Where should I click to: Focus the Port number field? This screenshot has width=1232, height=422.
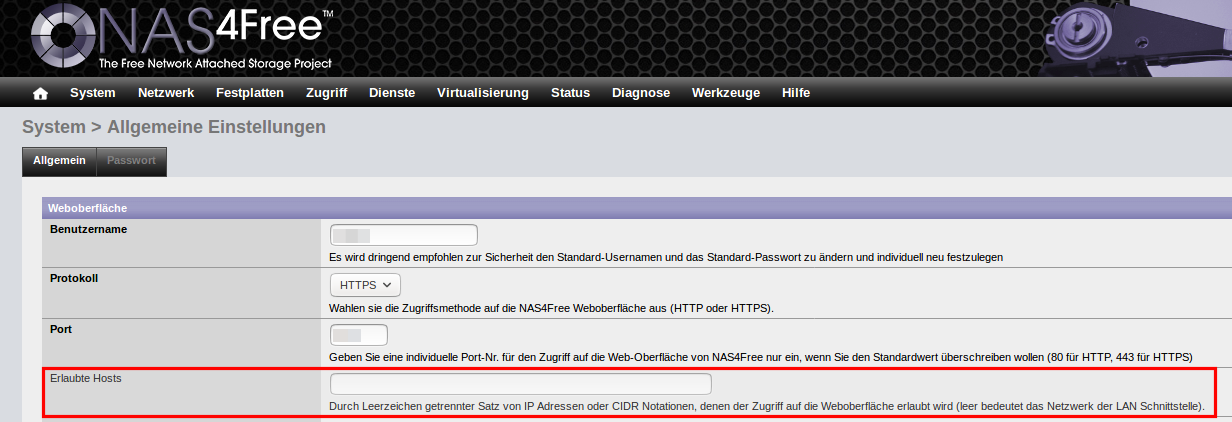(x=359, y=335)
